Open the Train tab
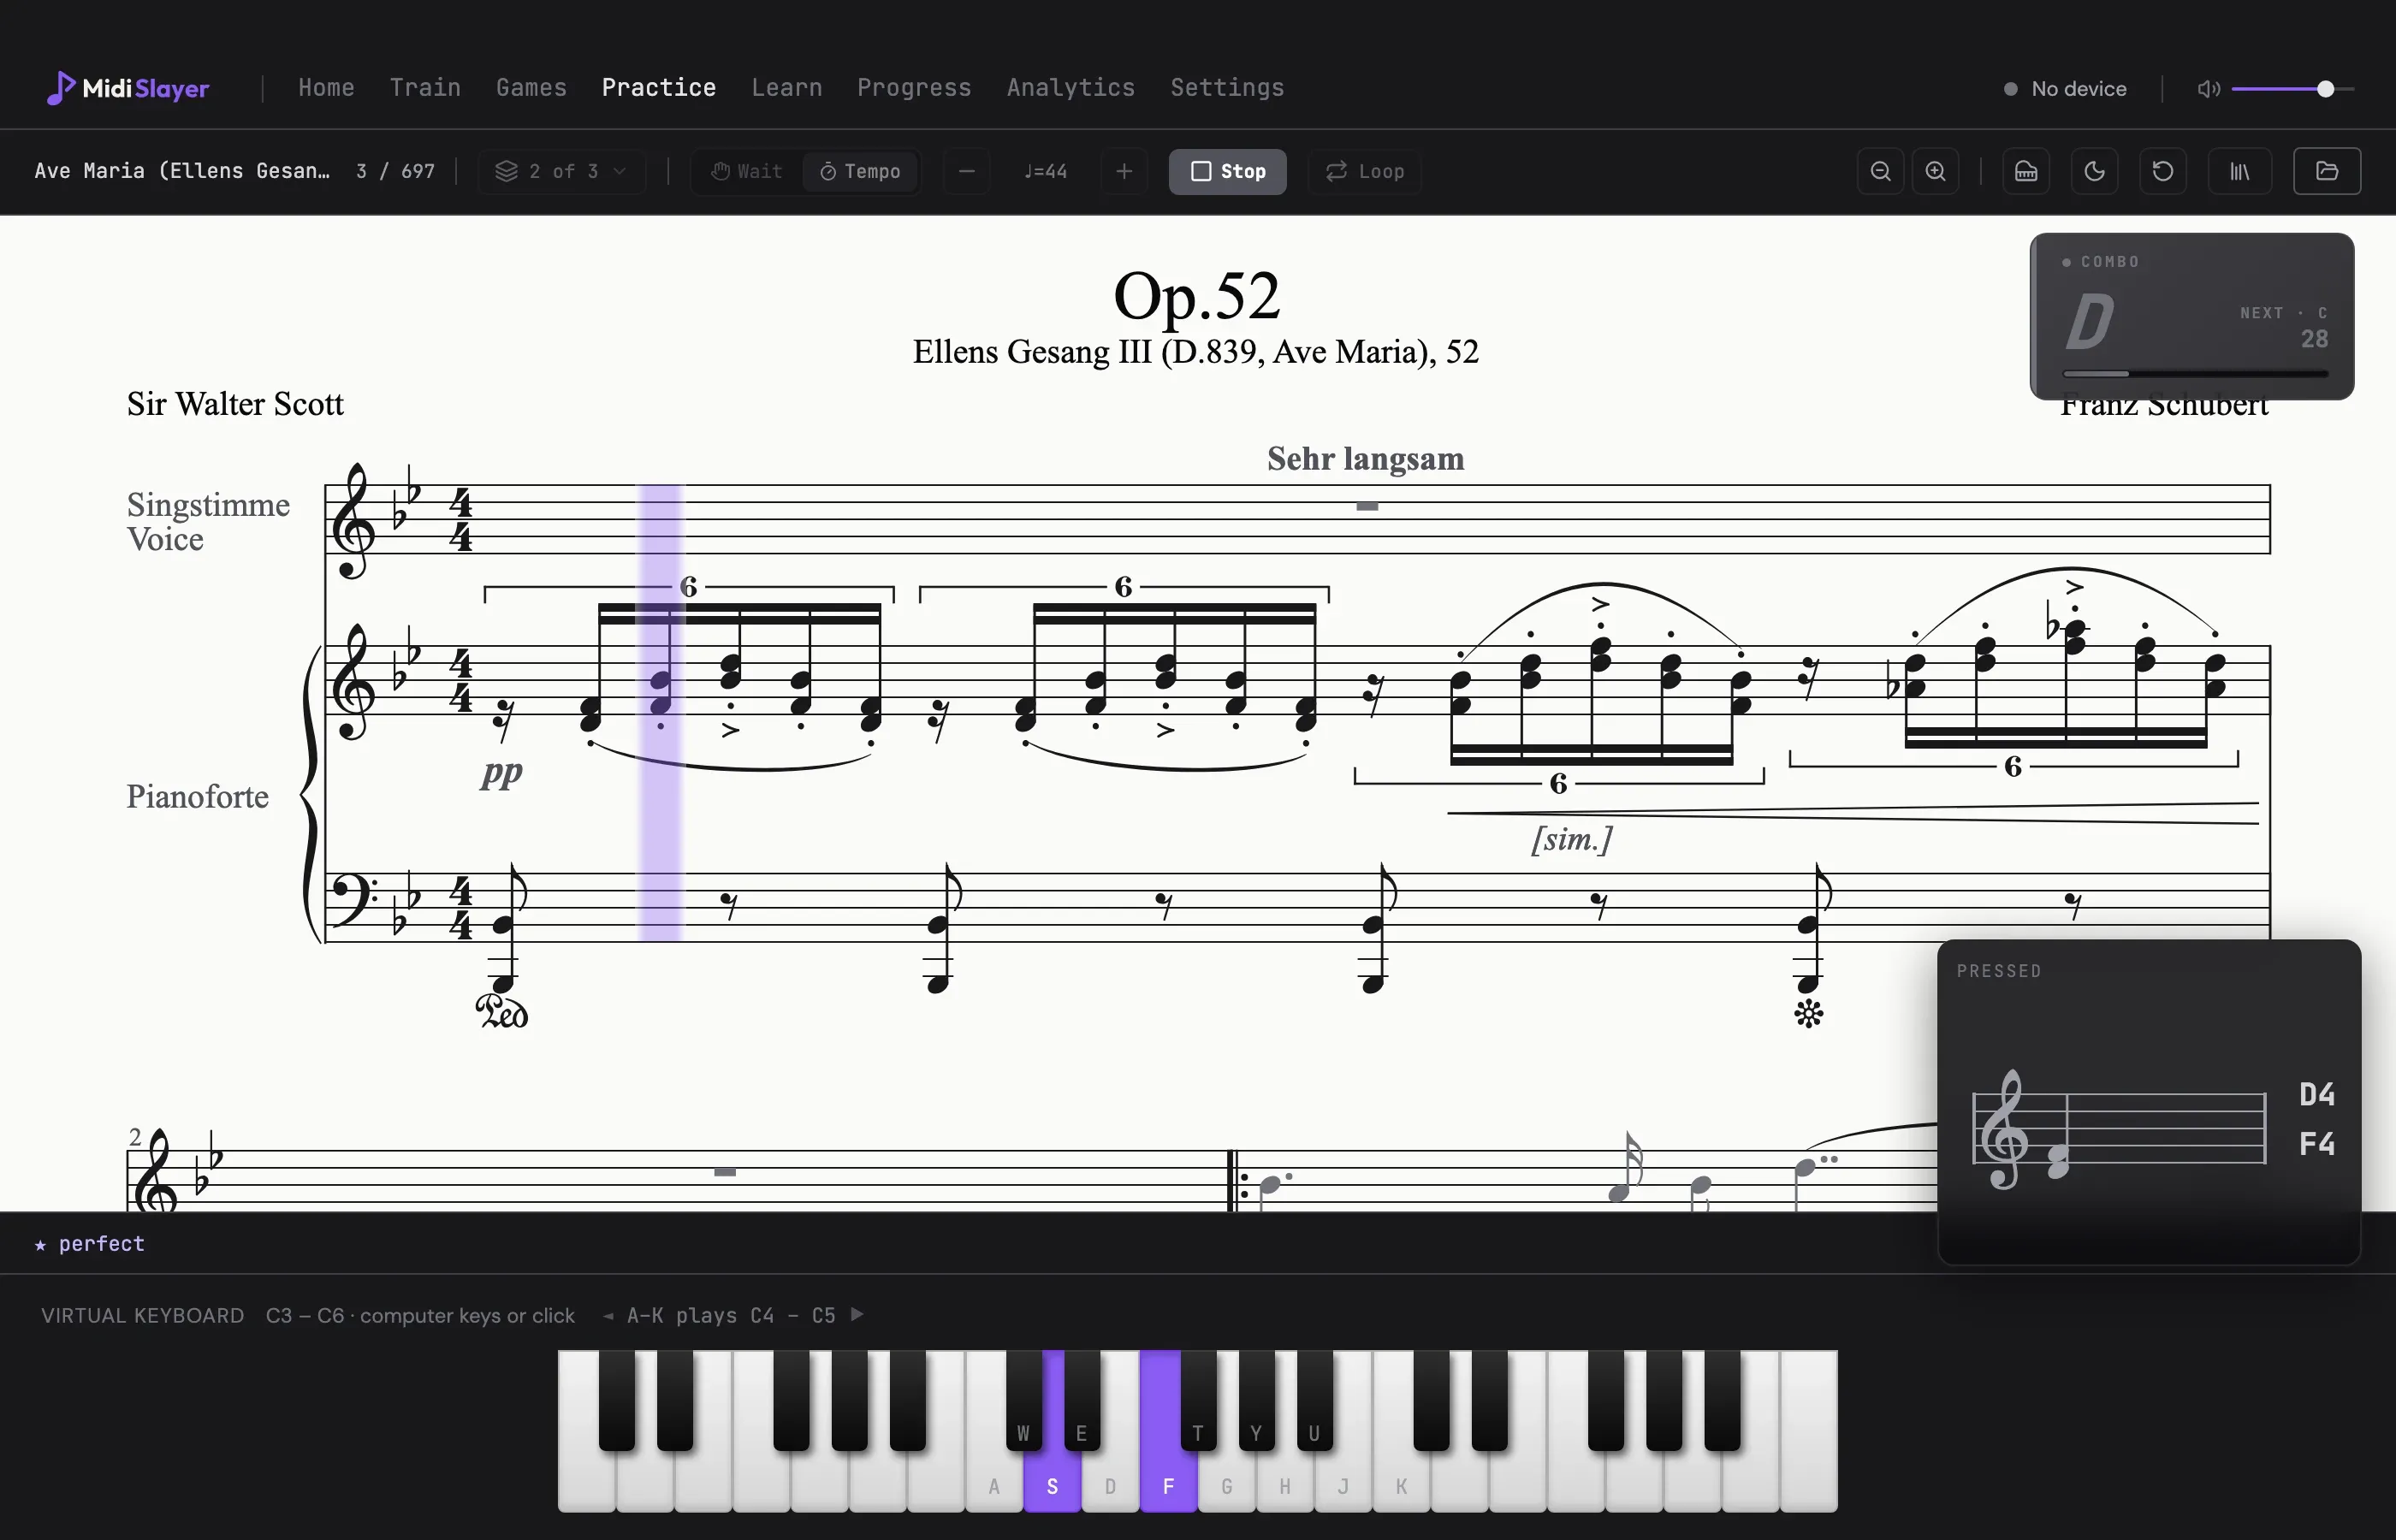The width and height of the screenshot is (2396, 1540). coord(425,88)
